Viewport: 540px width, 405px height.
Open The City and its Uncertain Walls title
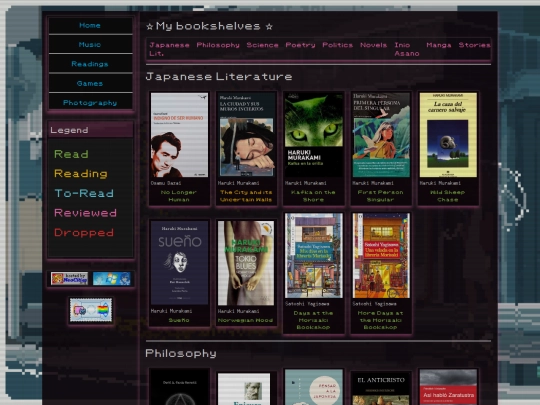pyautogui.click(x=246, y=196)
